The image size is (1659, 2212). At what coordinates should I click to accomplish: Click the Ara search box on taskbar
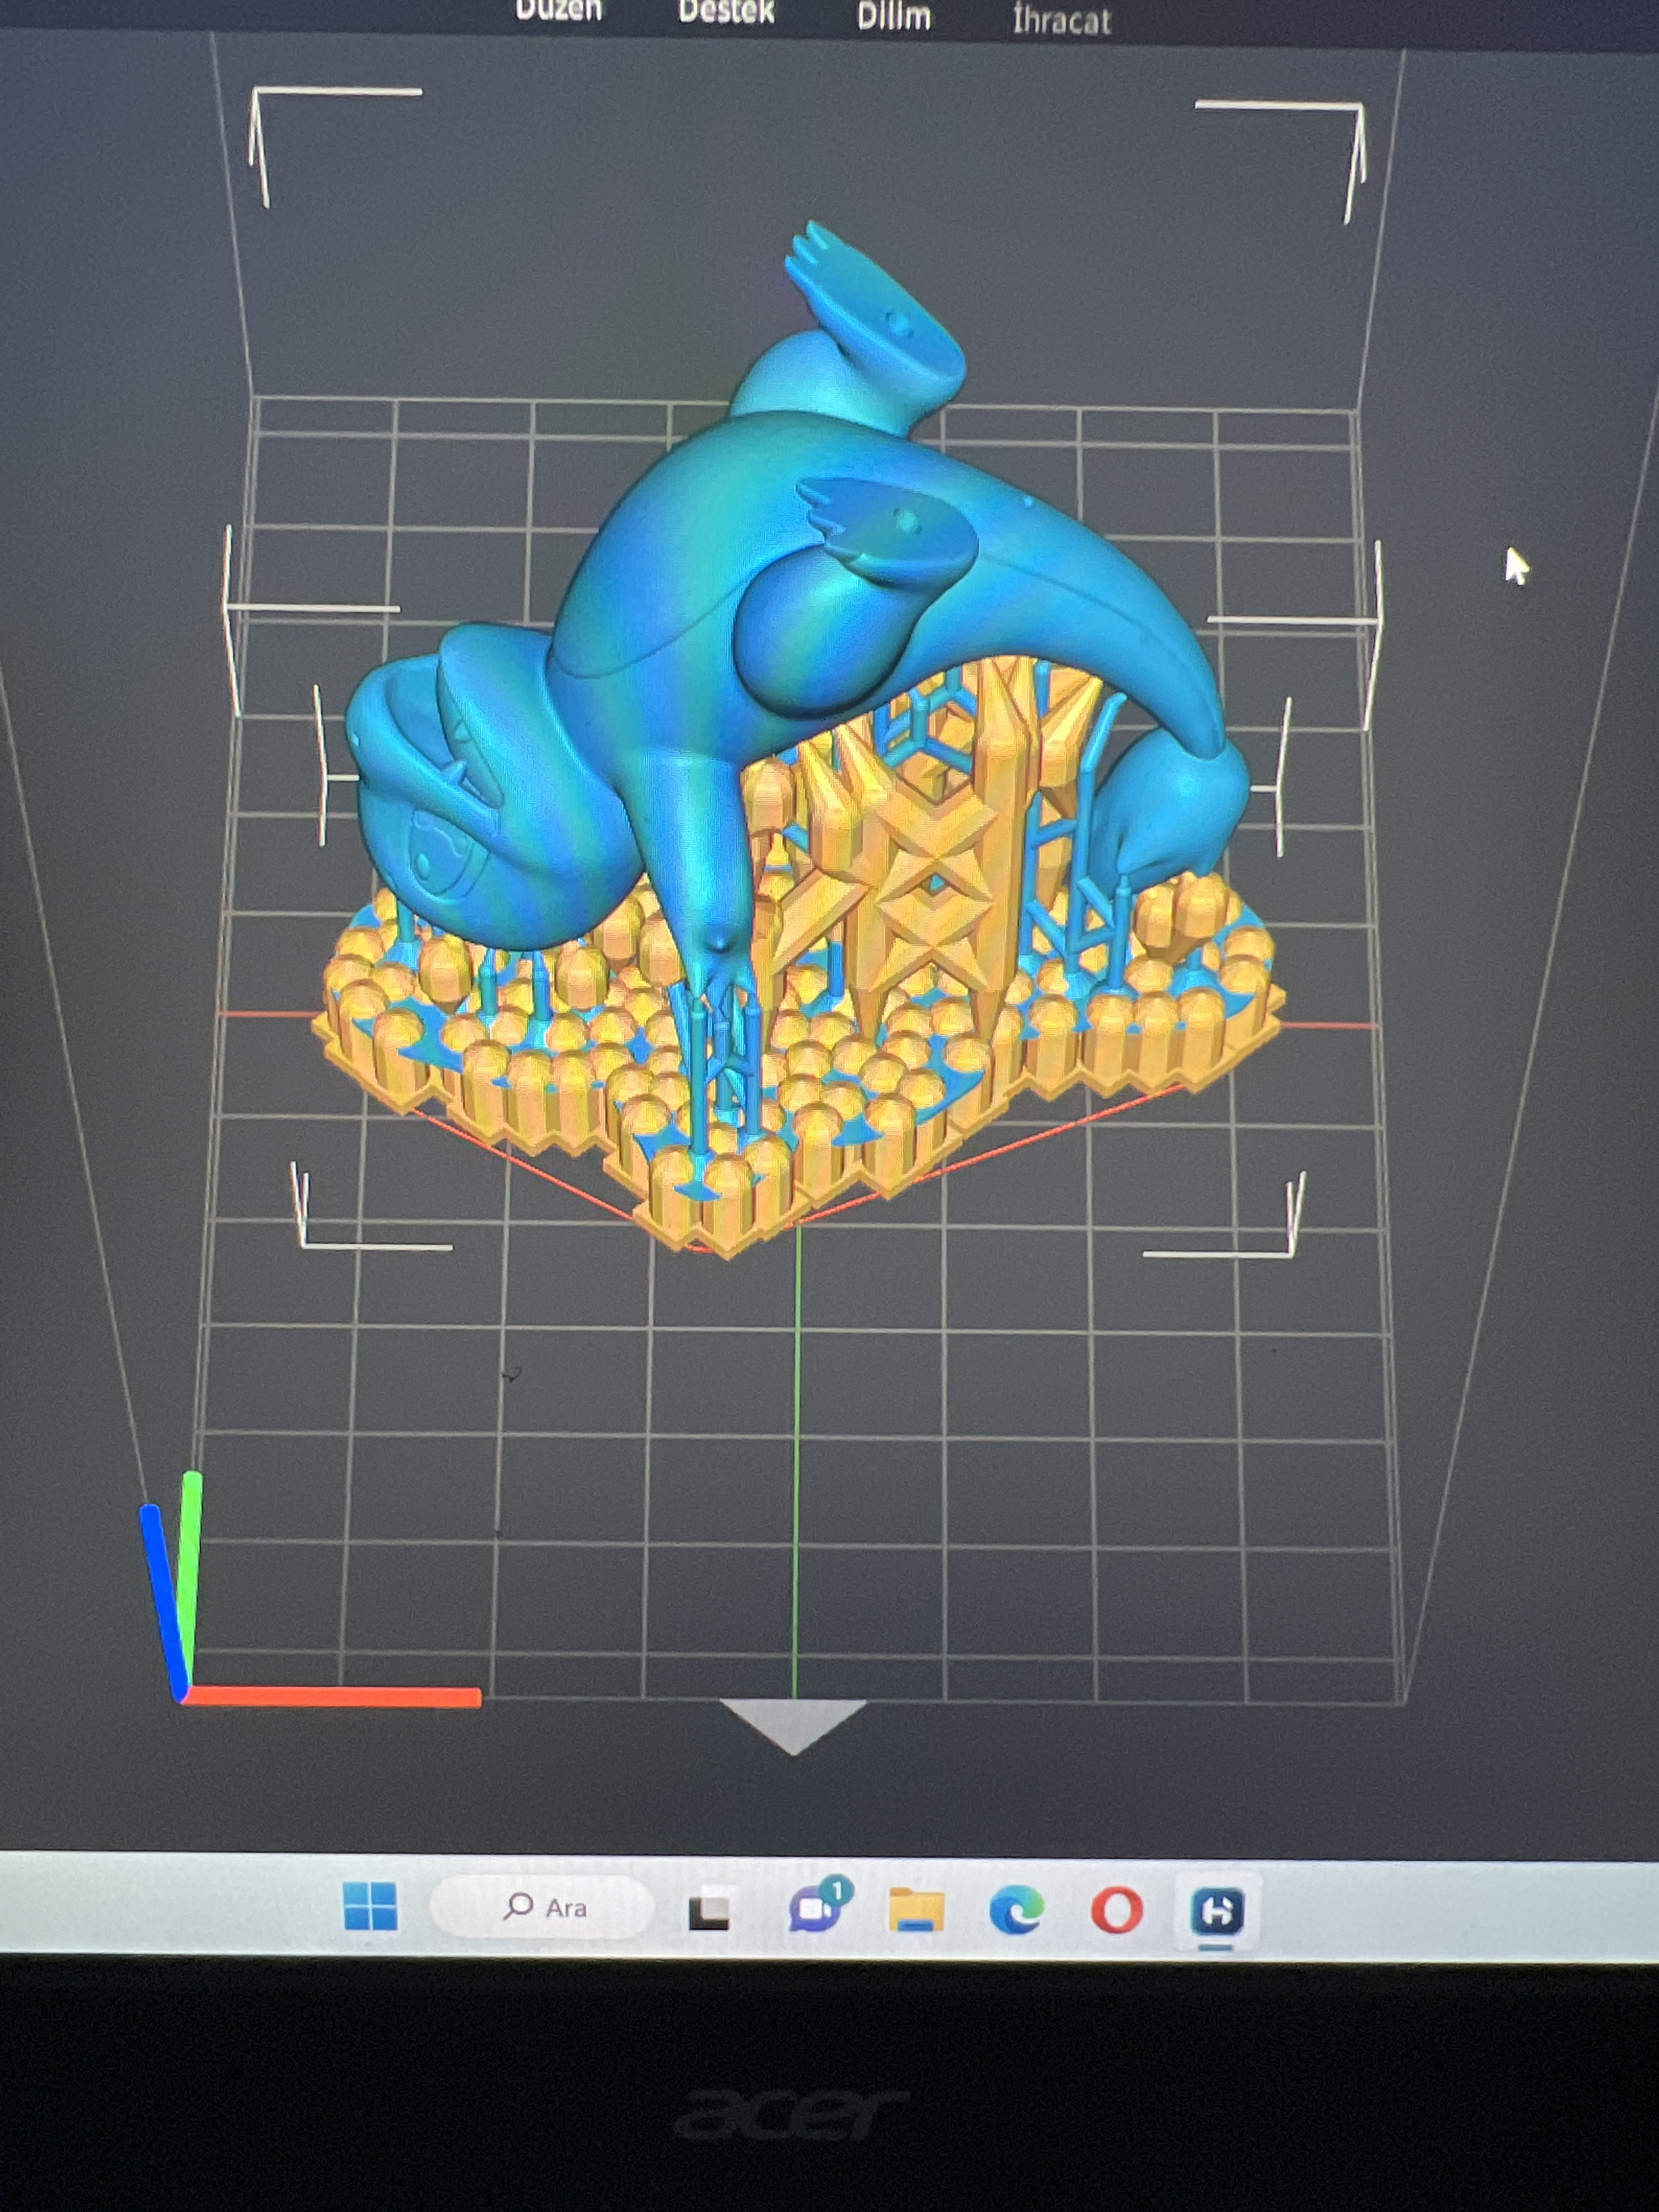pos(542,1907)
